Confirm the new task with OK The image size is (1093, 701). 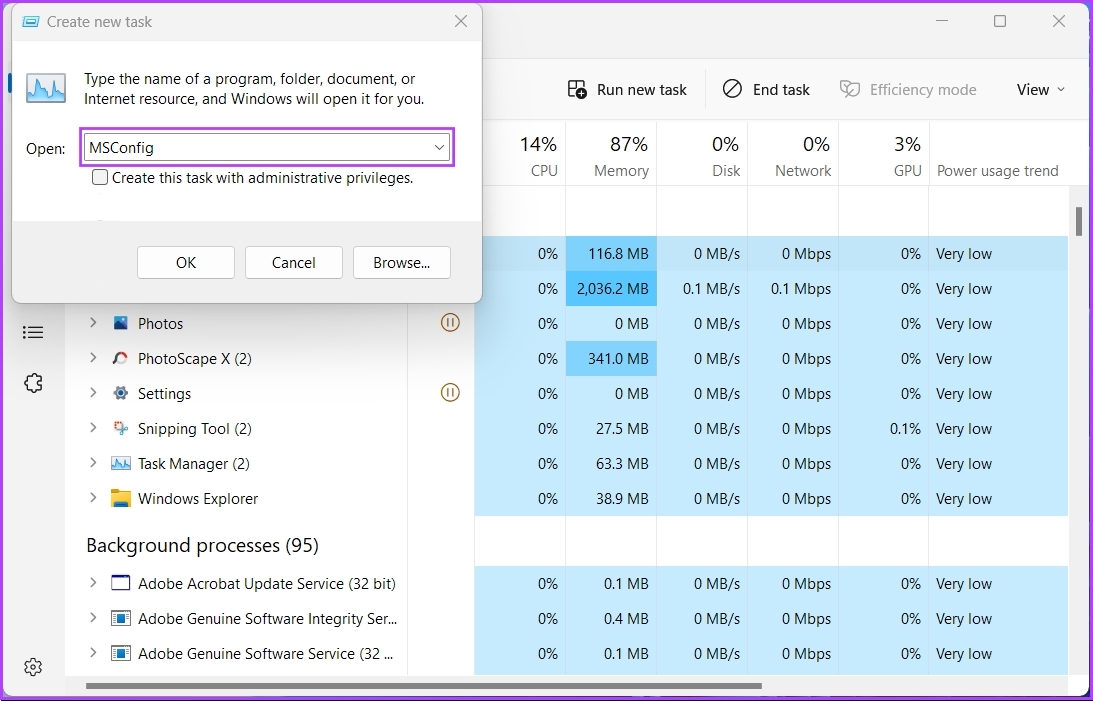point(185,262)
